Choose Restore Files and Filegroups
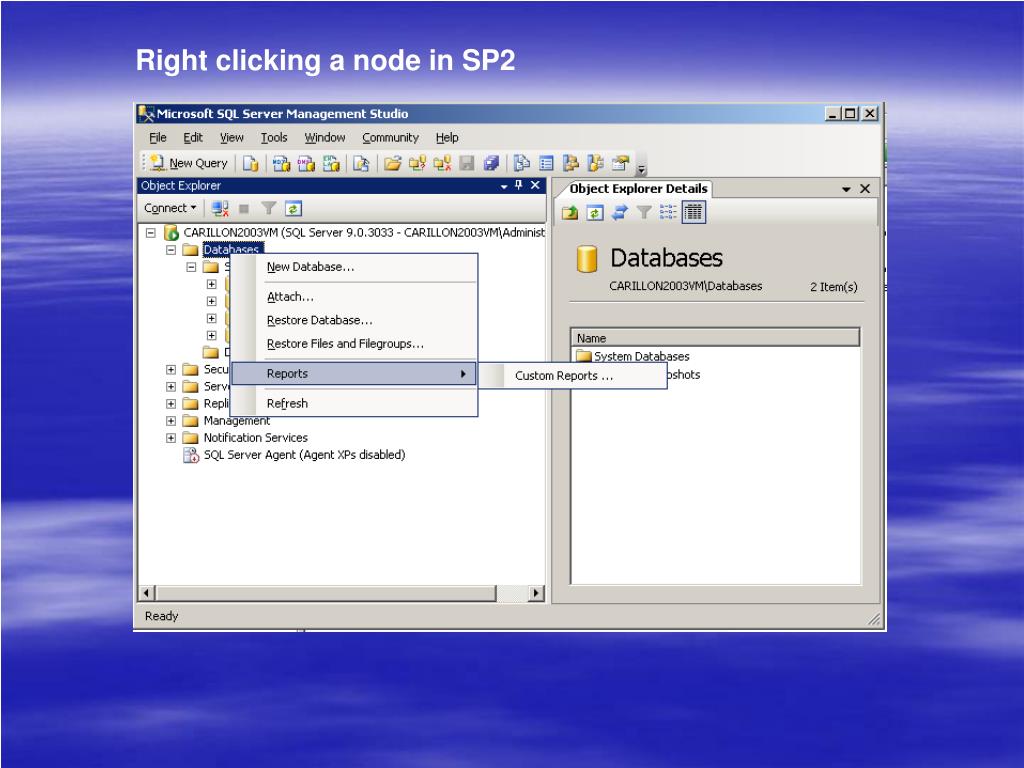The height and width of the screenshot is (768, 1024). click(355, 344)
